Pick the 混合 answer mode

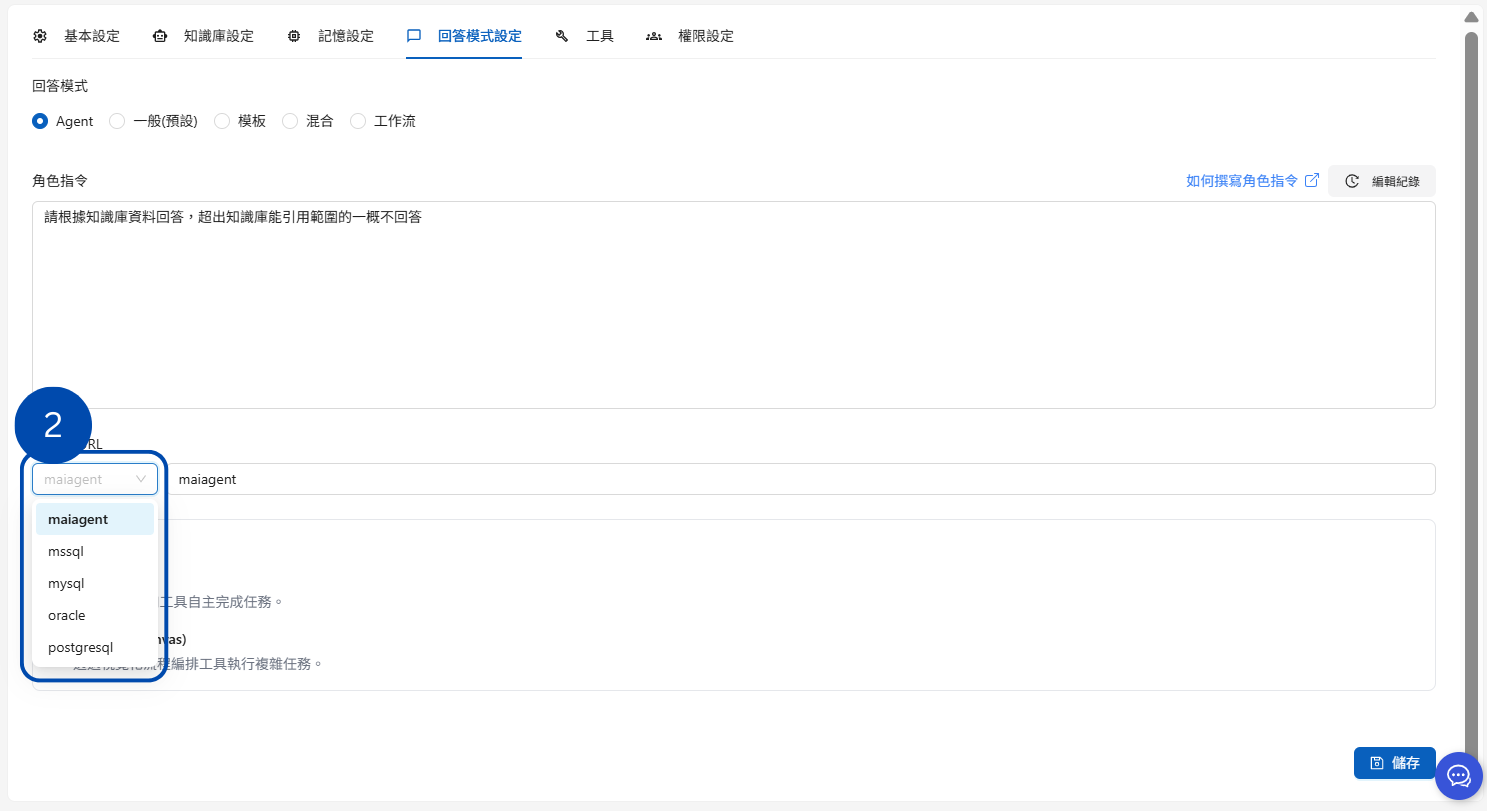290,121
